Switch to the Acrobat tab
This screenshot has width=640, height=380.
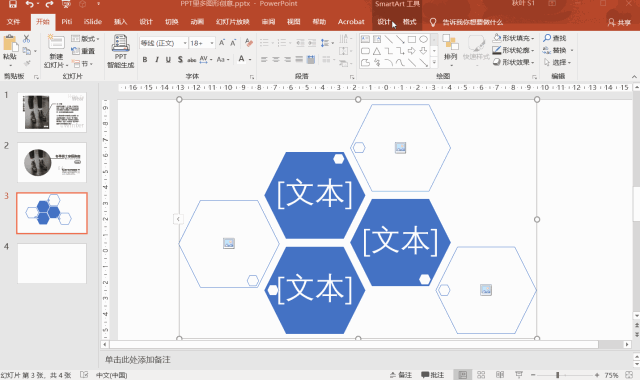pos(351,22)
